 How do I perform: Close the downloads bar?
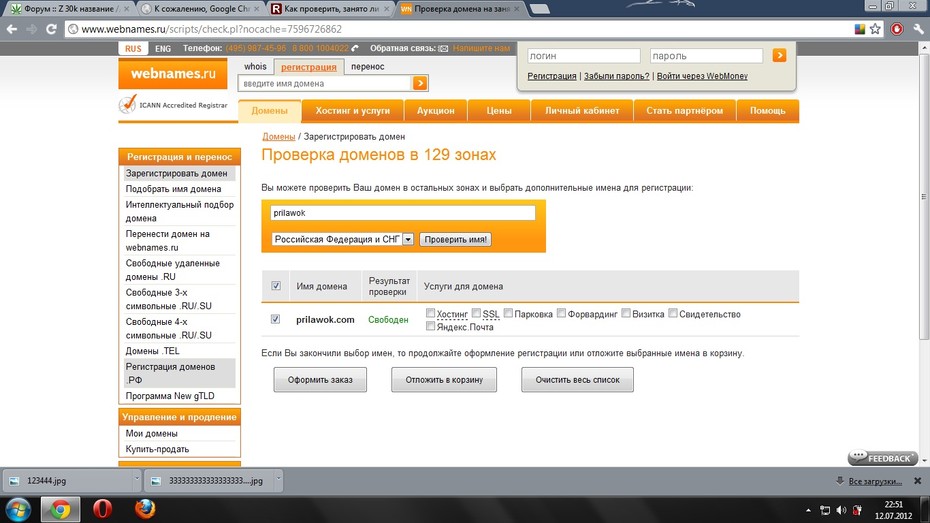coord(918,481)
